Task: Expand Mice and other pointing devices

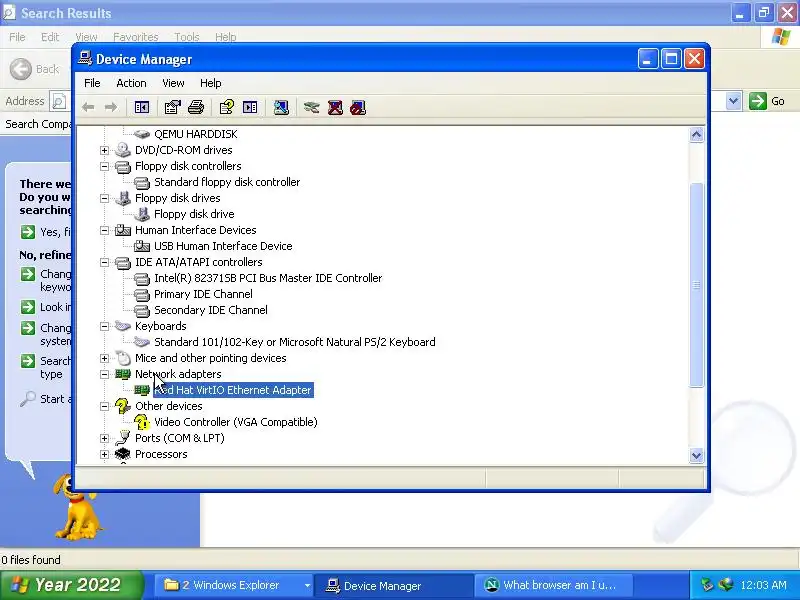Action: 105,359
